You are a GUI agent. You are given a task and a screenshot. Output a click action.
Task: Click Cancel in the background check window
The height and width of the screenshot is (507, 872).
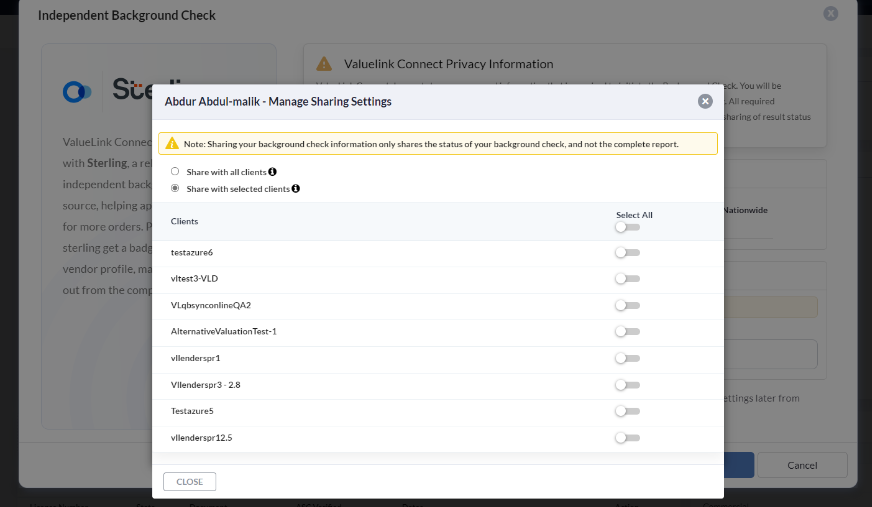(802, 465)
